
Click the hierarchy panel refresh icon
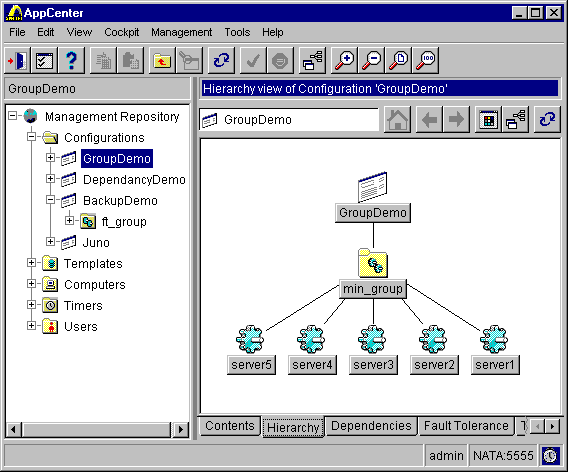[547, 120]
